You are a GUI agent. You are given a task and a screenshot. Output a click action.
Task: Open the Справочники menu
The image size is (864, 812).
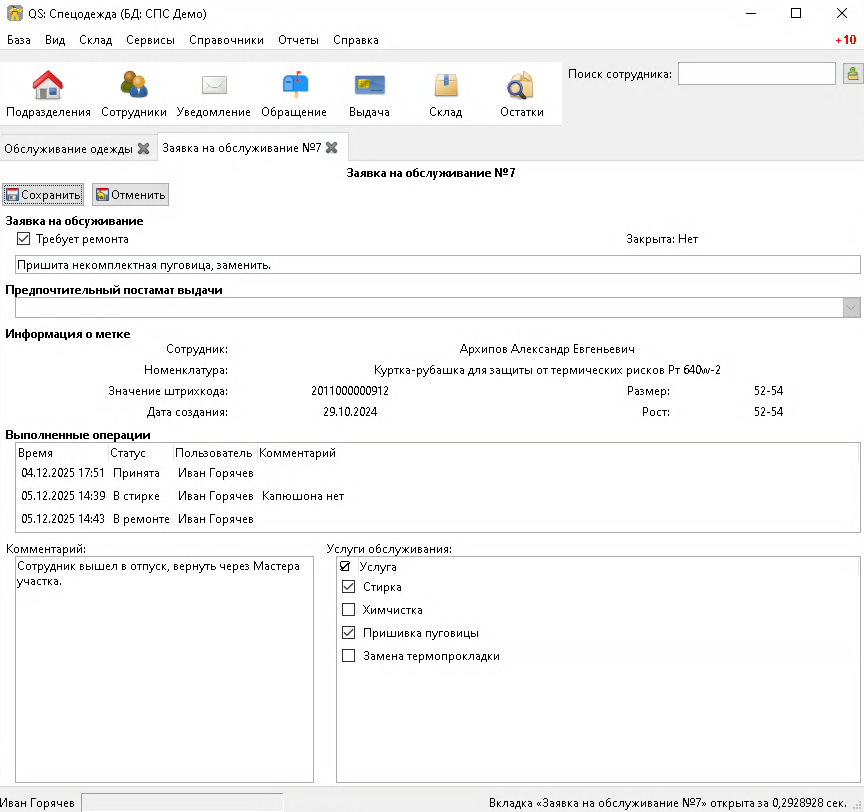(x=225, y=40)
